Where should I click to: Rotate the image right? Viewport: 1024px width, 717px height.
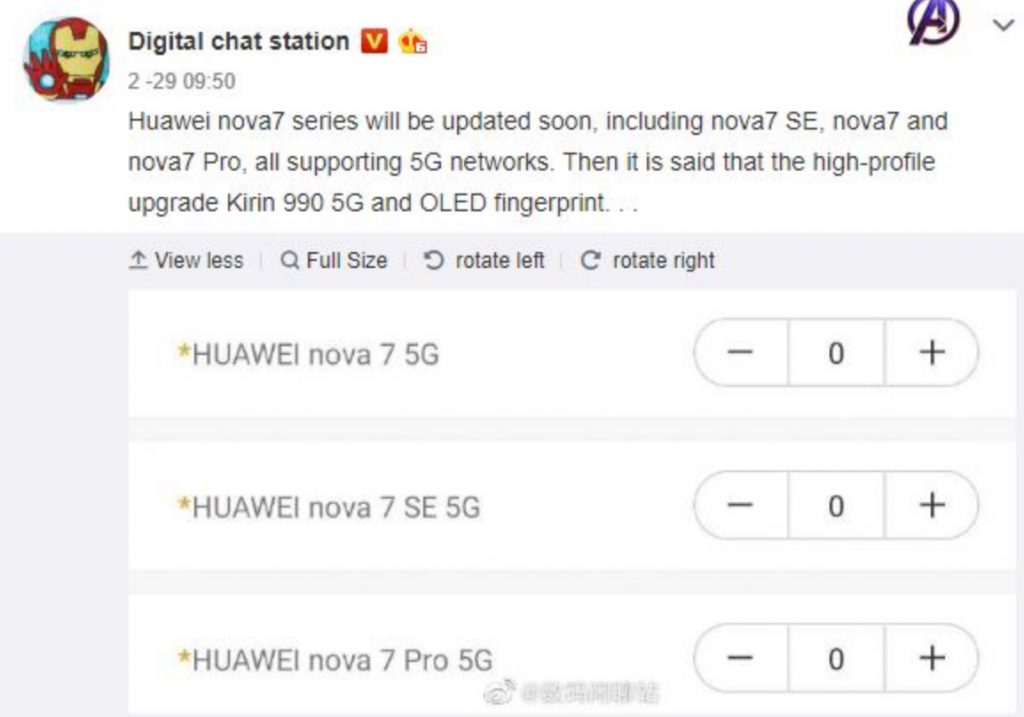click(x=648, y=261)
